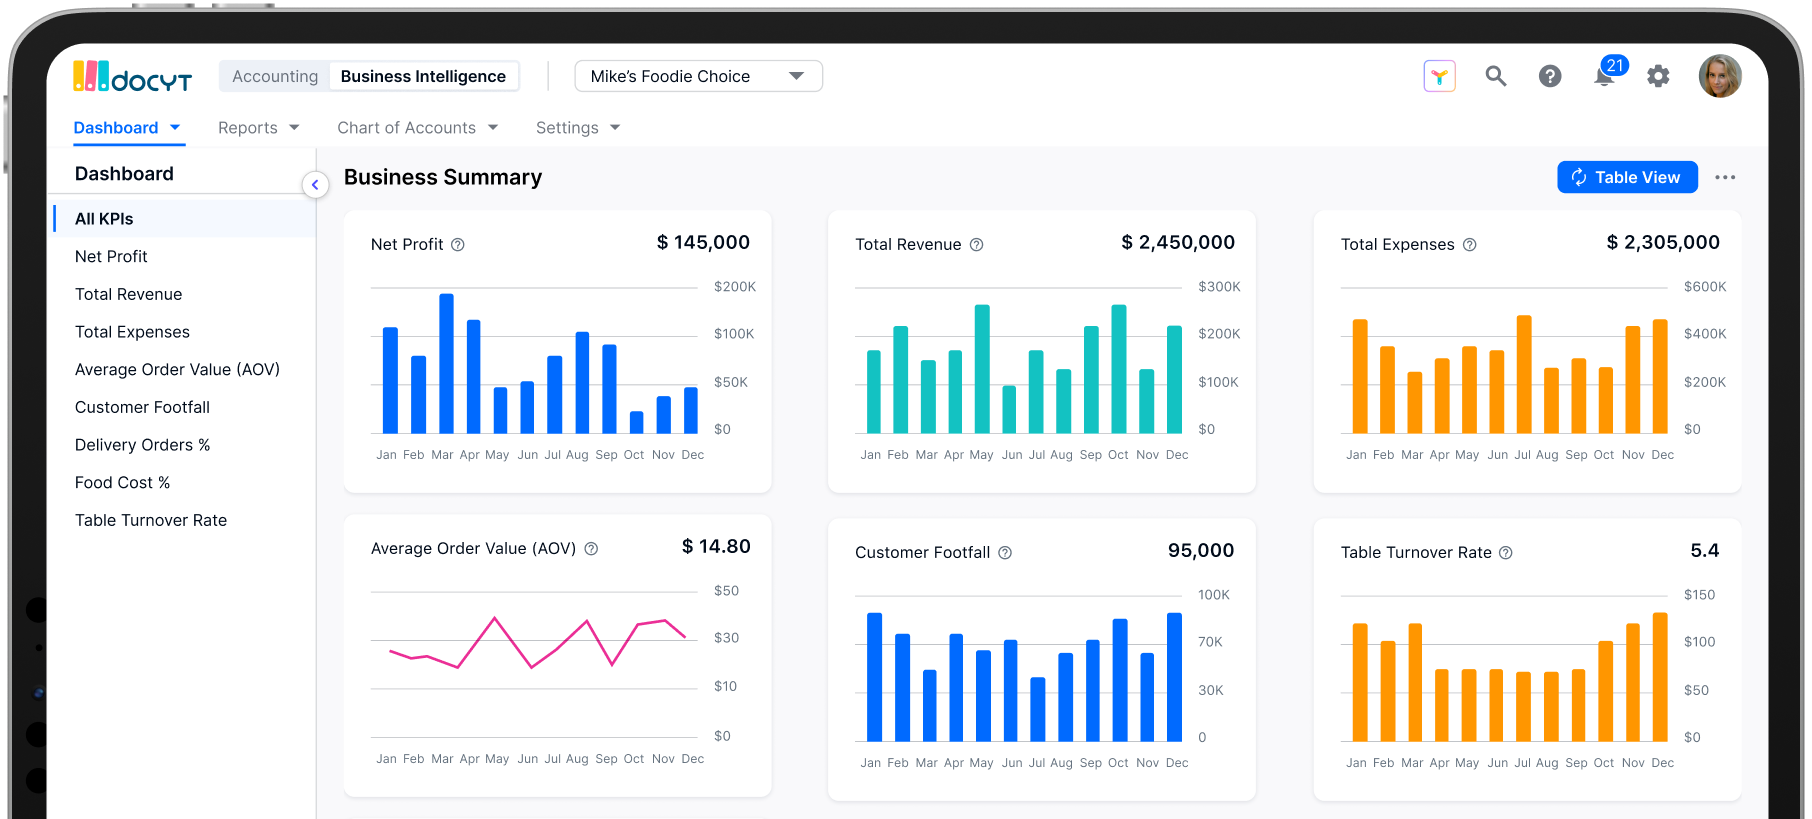Click the Customer Footfall info icon
Viewport: 1812px width, 819px height.
coord(1005,553)
